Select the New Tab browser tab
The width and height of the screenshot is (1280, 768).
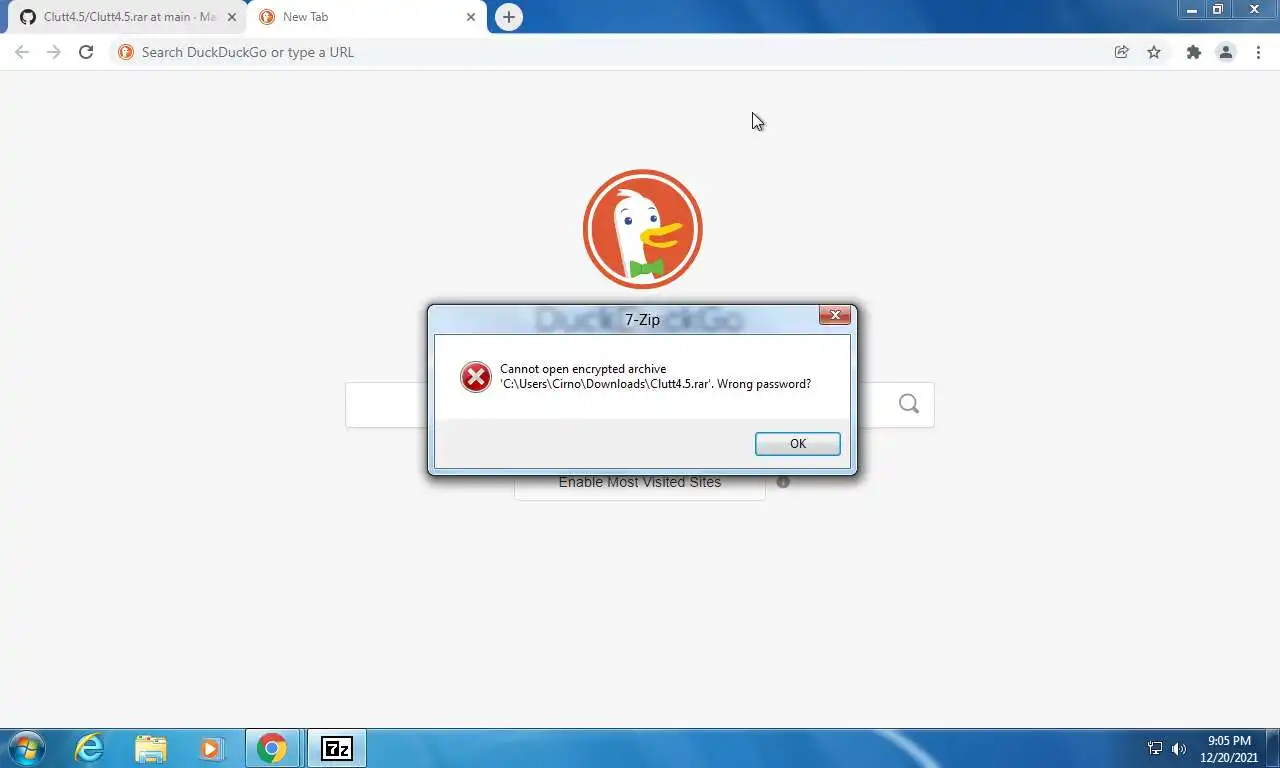(366, 17)
